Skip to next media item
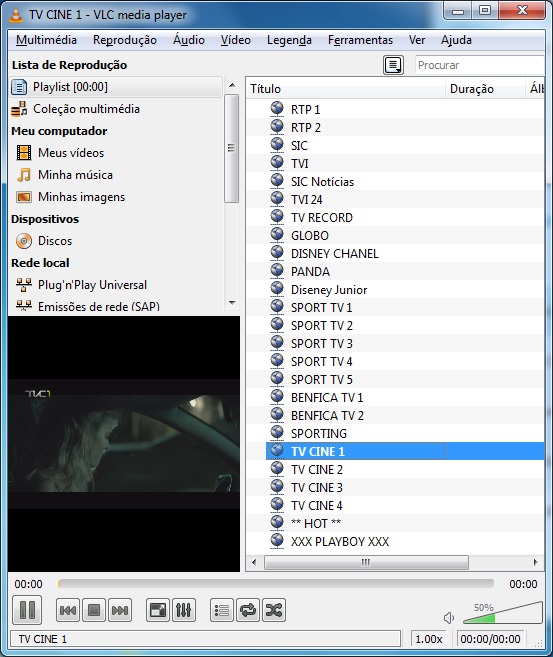Viewport: 553px width, 657px height. click(x=120, y=610)
